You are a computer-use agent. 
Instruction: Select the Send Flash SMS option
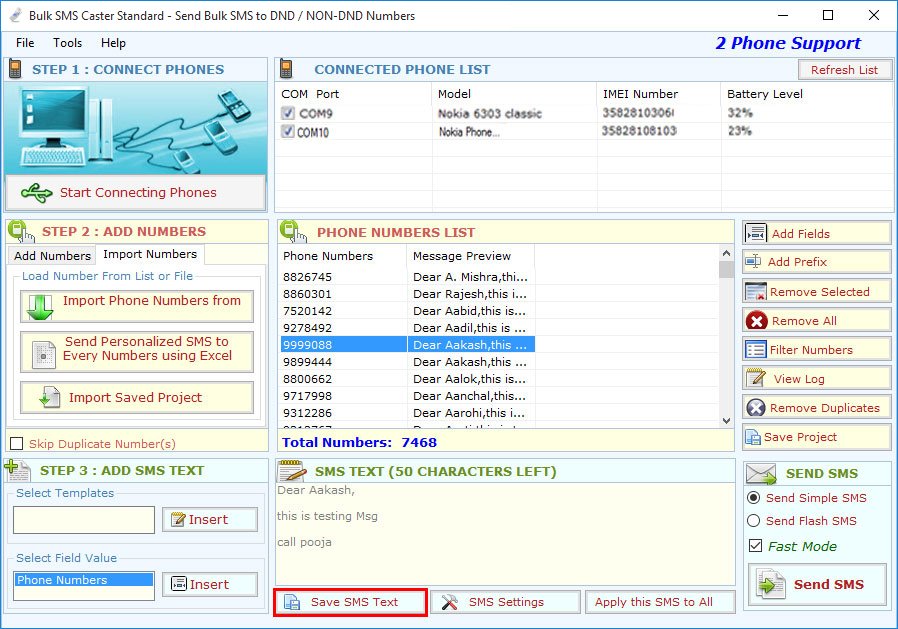(x=754, y=521)
